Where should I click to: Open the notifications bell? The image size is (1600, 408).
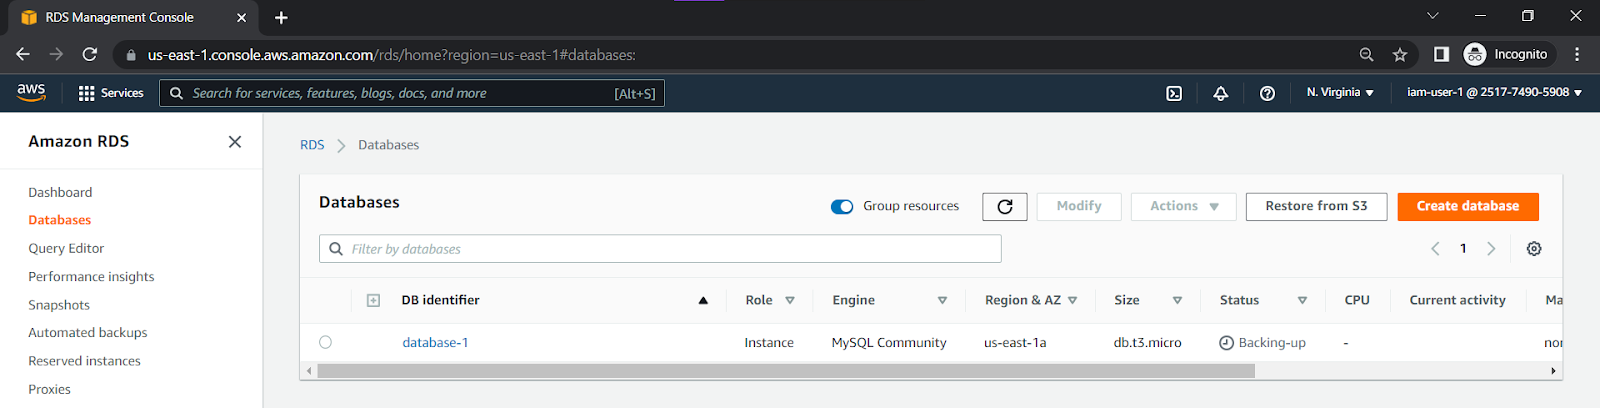(x=1221, y=93)
